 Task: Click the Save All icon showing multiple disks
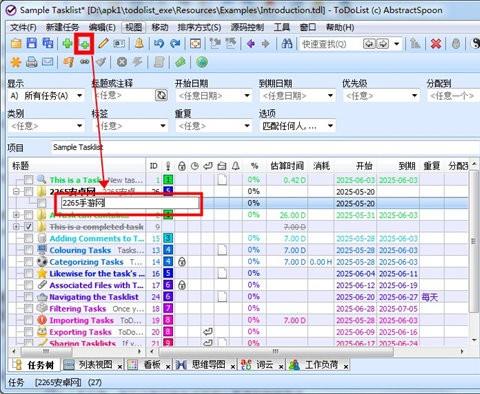[48, 44]
